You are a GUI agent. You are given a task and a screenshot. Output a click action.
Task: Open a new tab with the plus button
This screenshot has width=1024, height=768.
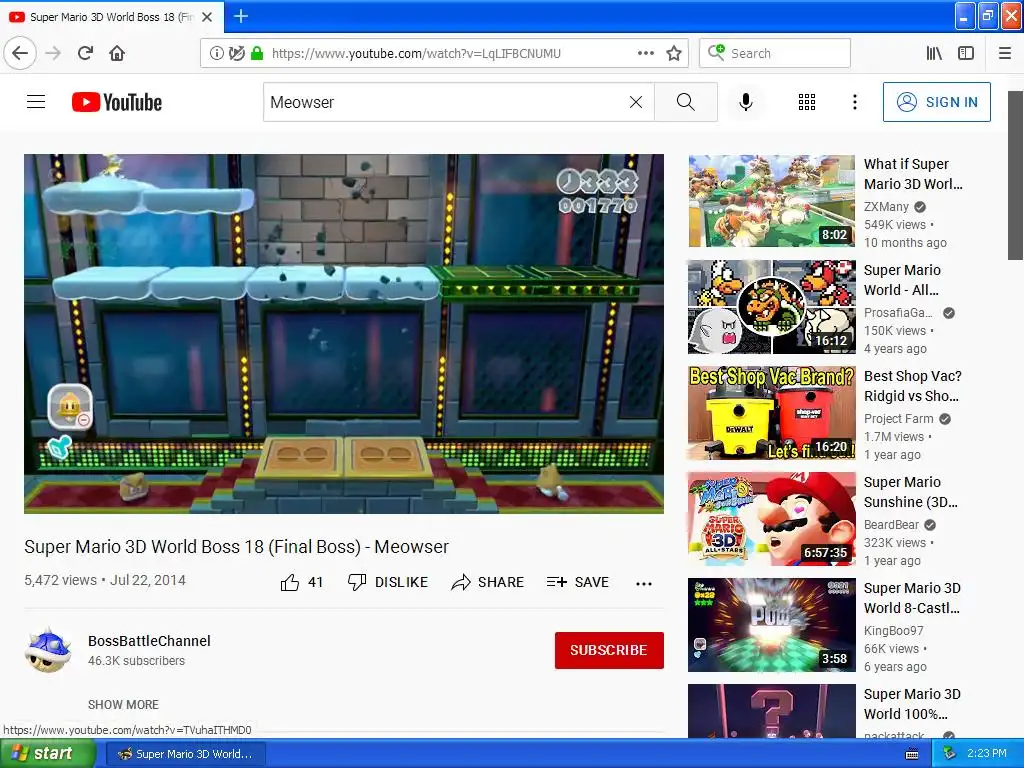coord(240,16)
